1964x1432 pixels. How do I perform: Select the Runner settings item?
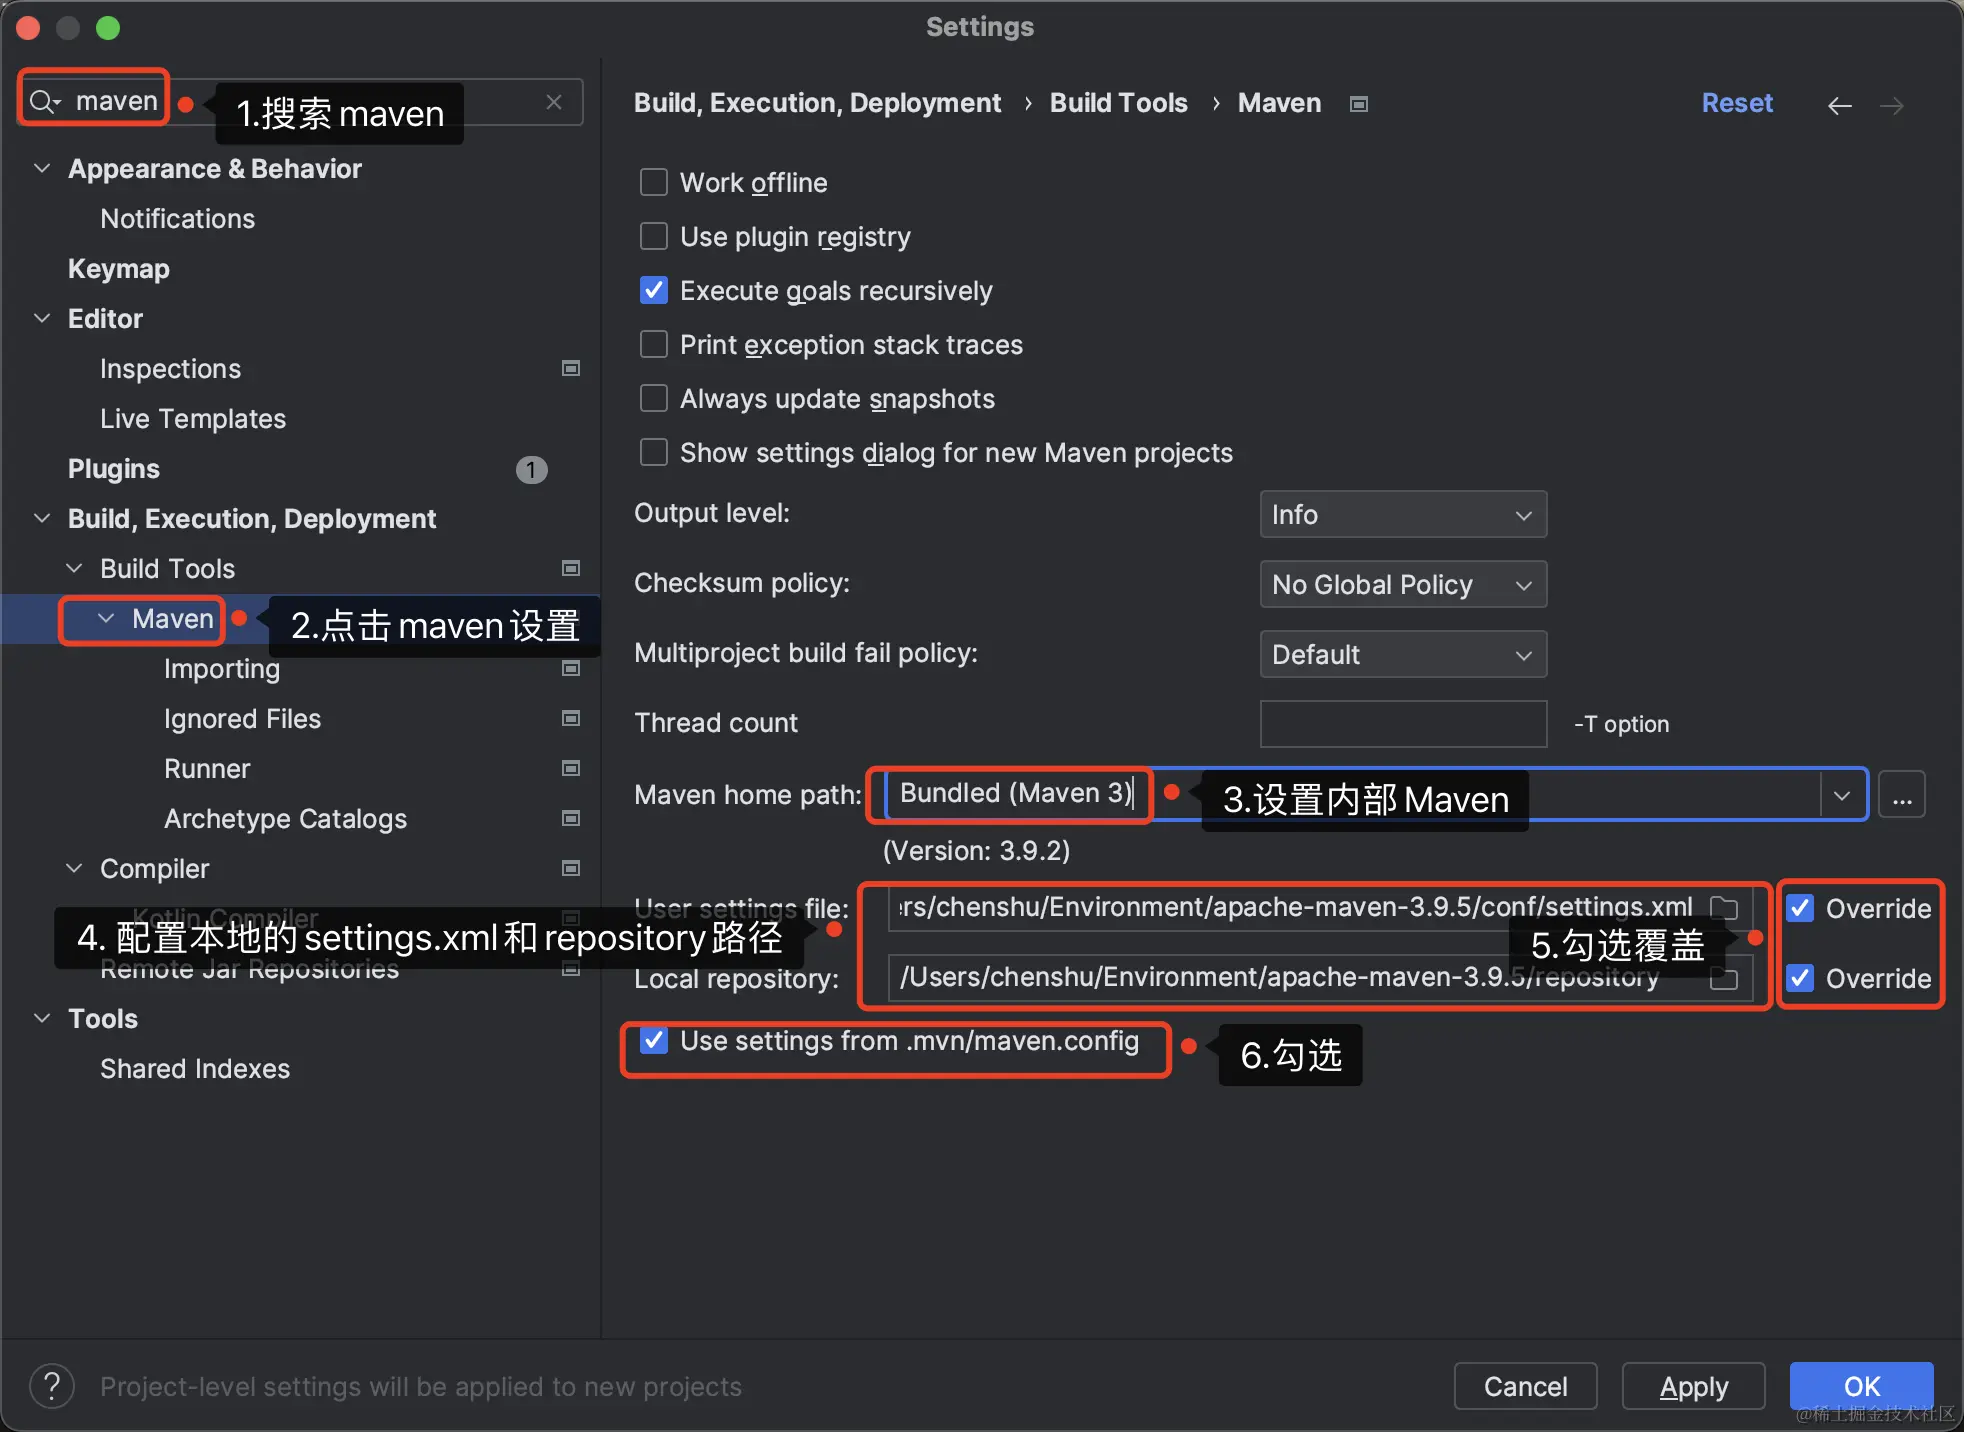click(x=207, y=768)
